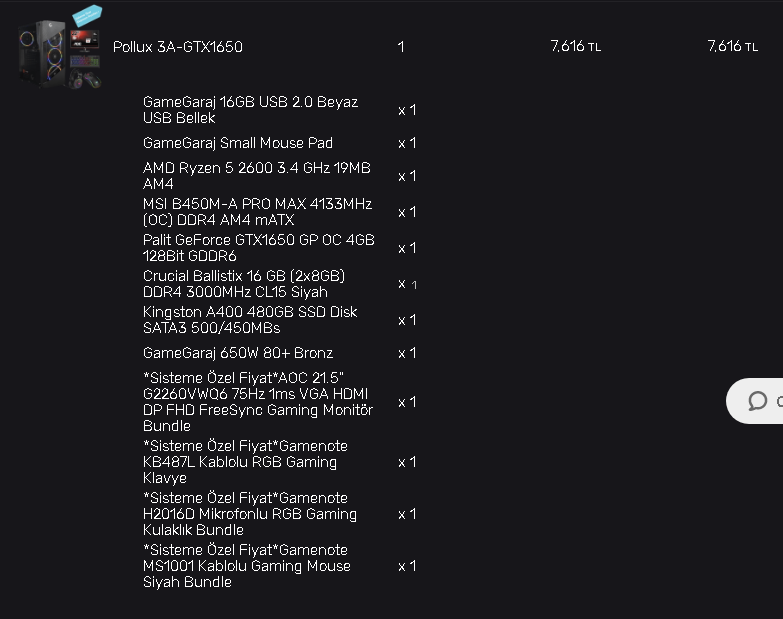Select the GameGaraj 16GB USB Bellek item
Image resolution: width=783 pixels, height=619 pixels.
(x=250, y=110)
